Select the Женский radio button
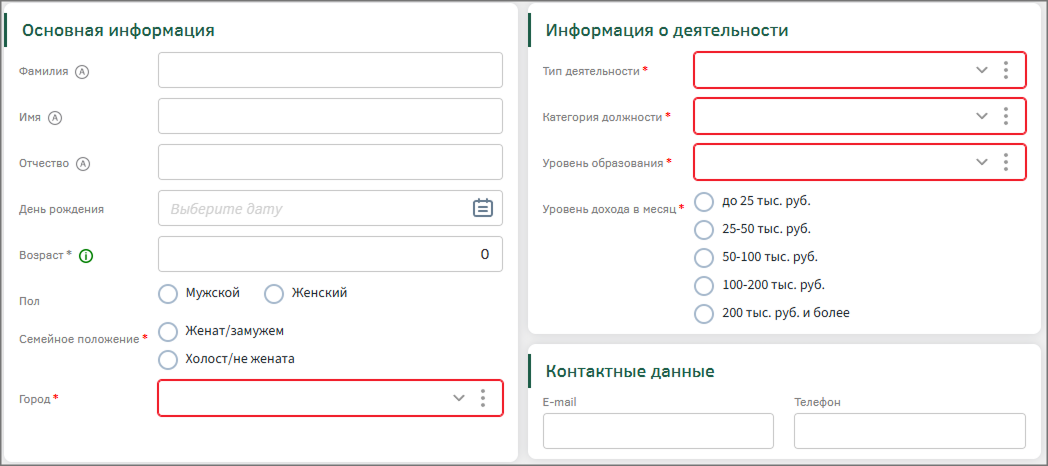This screenshot has height=466, width=1048. tap(274, 294)
